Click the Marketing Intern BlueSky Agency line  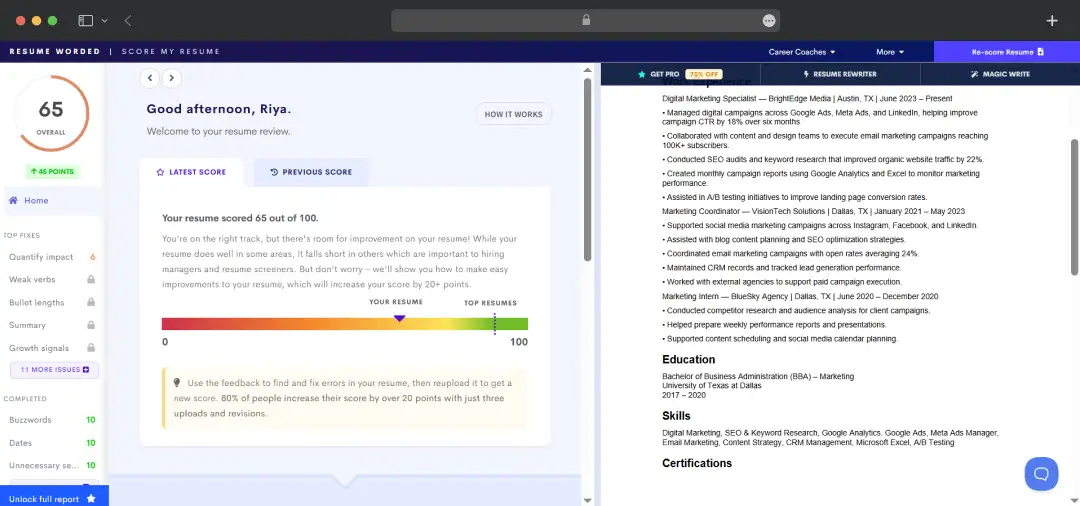click(800, 297)
